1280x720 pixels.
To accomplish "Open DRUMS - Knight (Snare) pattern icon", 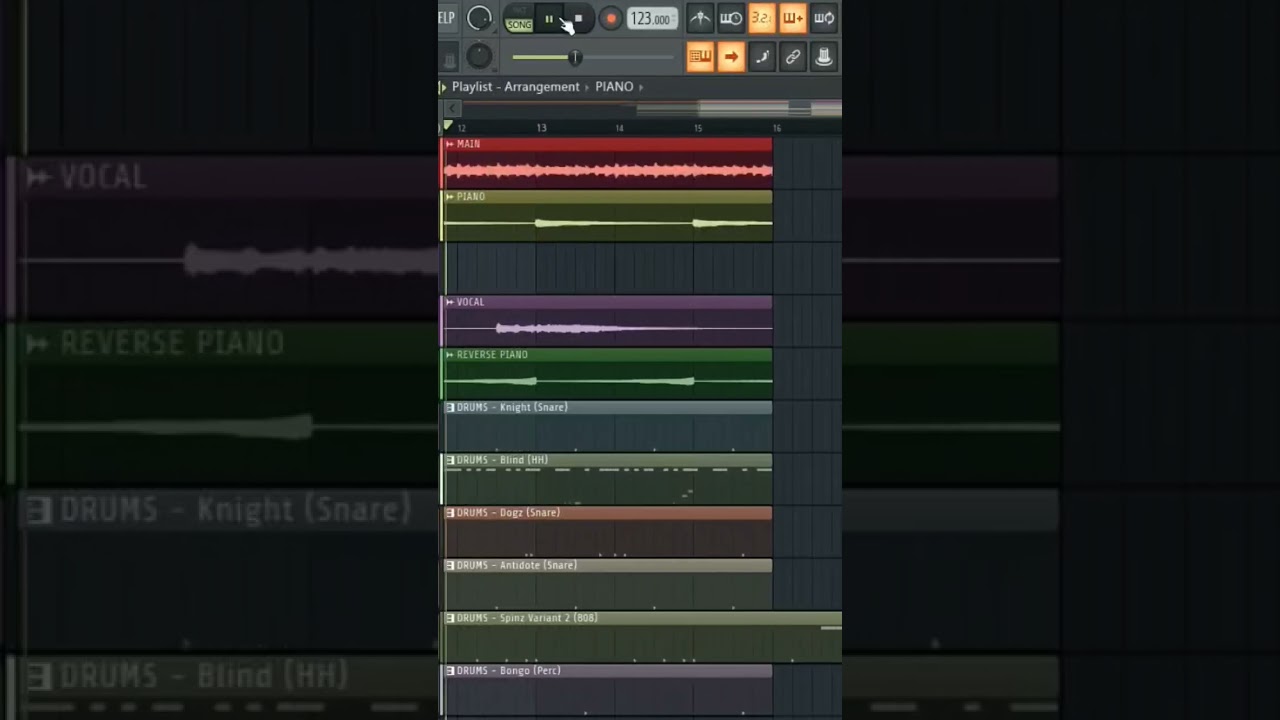I will pyautogui.click(x=450, y=407).
